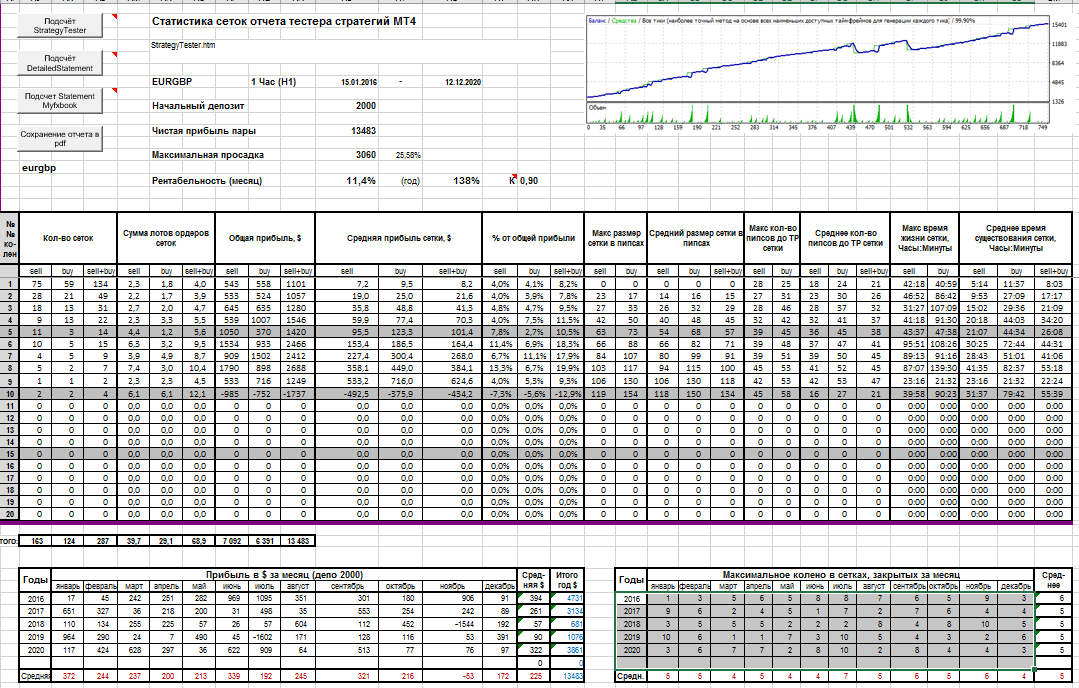Select the negative total profit cell -1737
This screenshot has width=1079, height=688.
[x=298, y=394]
